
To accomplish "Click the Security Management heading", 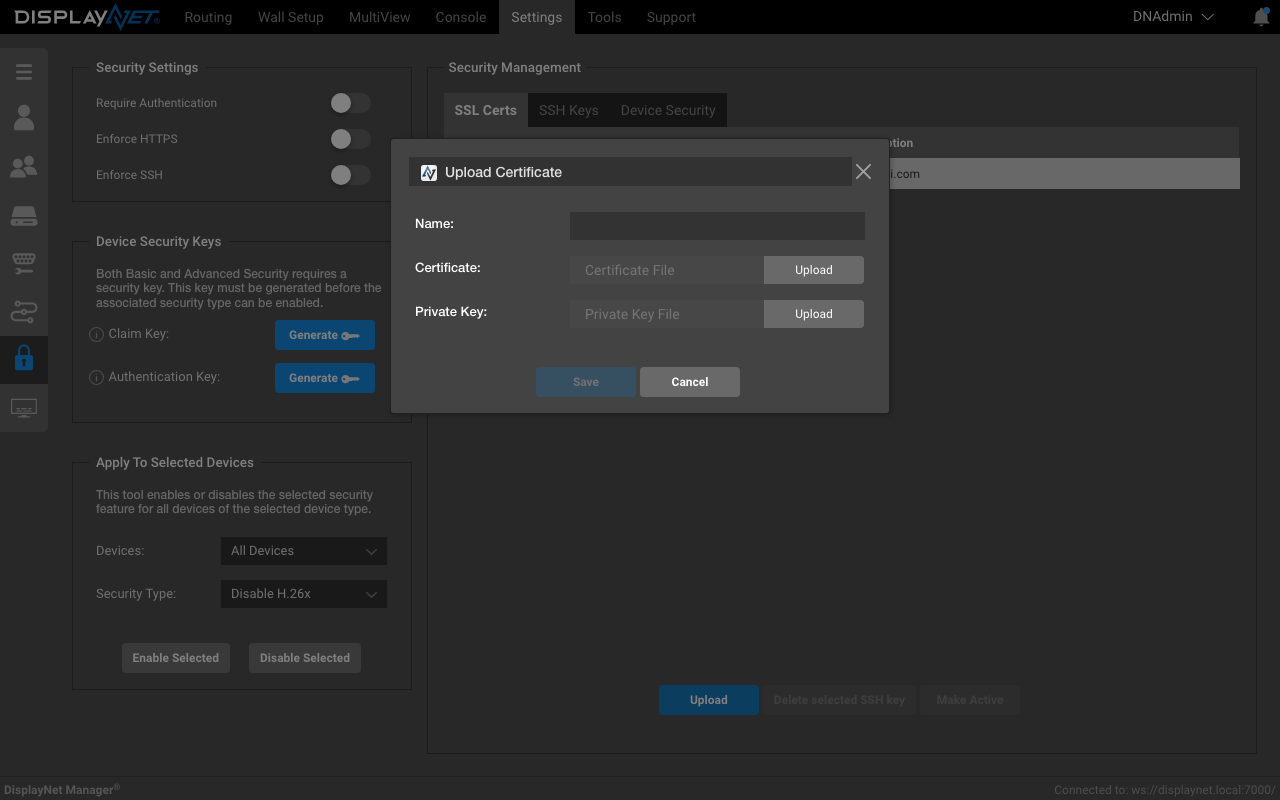I will click(x=514, y=68).
